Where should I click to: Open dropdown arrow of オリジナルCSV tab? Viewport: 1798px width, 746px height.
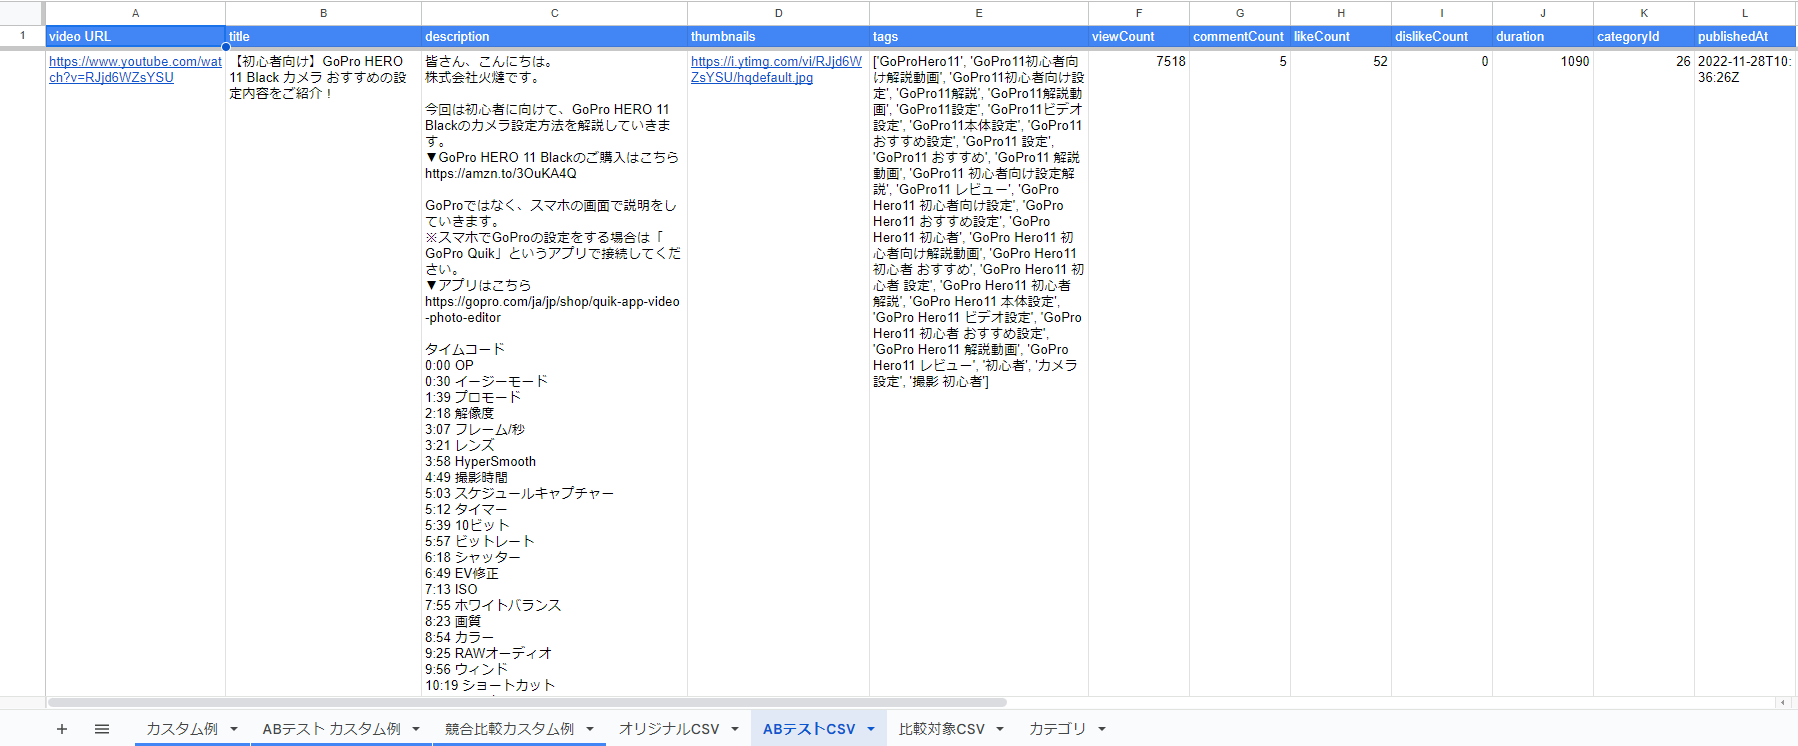pyautogui.click(x=735, y=729)
